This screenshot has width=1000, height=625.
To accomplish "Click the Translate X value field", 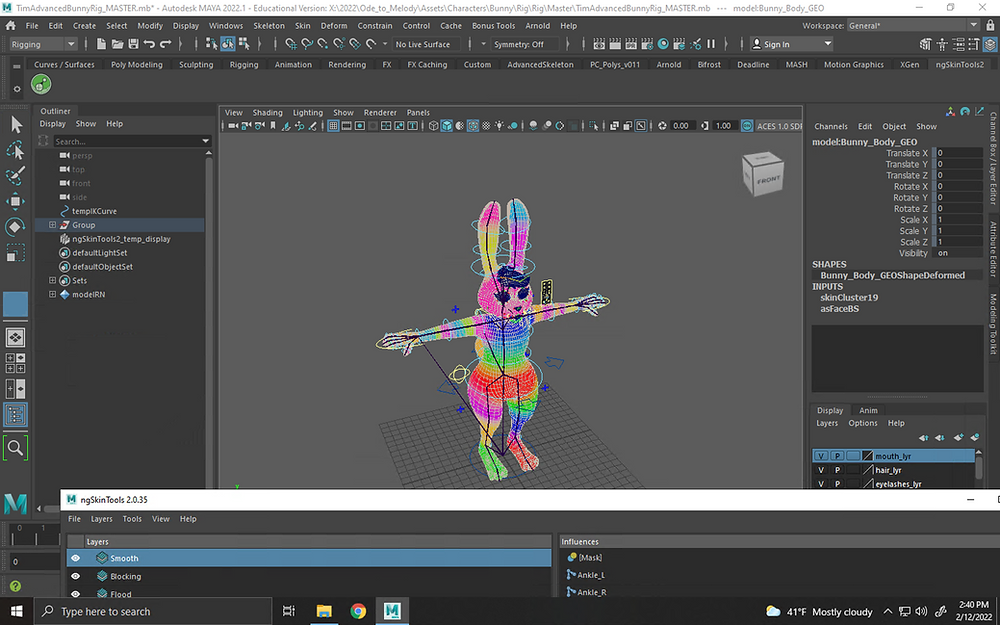I will click(959, 153).
